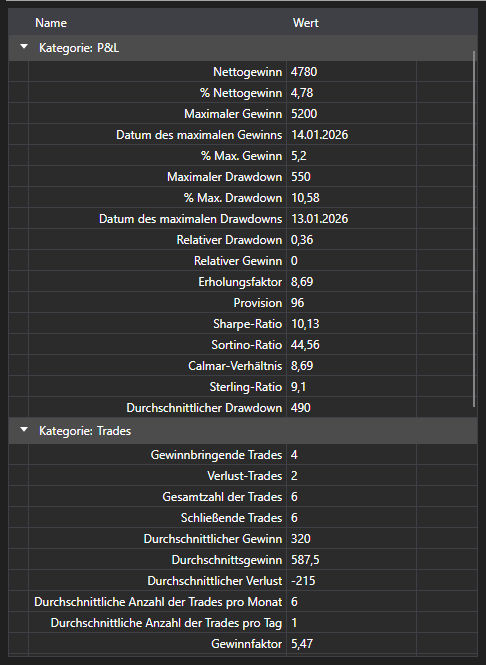
Task: Select the Durchschnittlicher Drawdown label
Action: coord(204,408)
